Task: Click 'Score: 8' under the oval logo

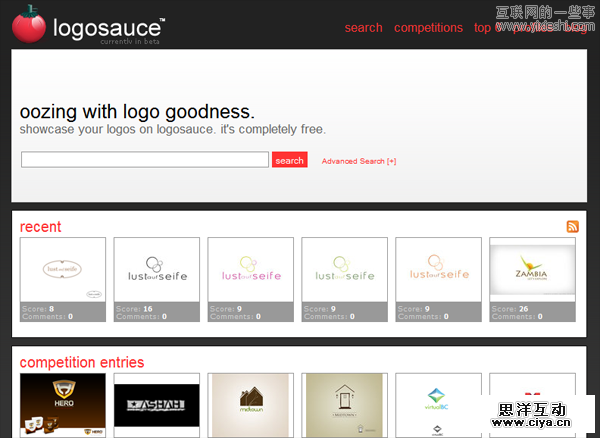Action: tap(38, 309)
